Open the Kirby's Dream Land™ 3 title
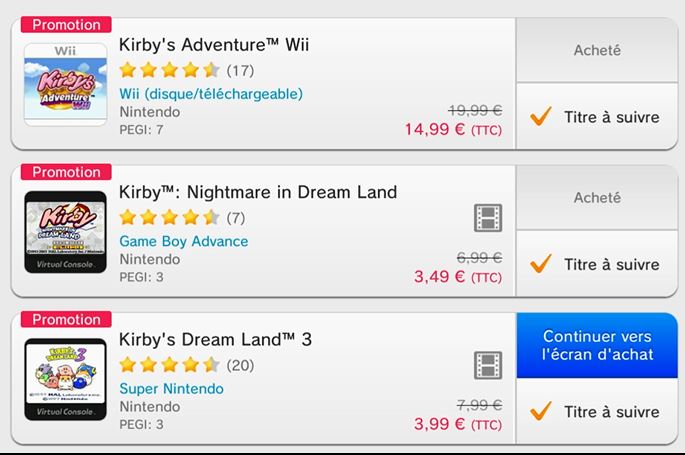685x455 pixels. [216, 339]
